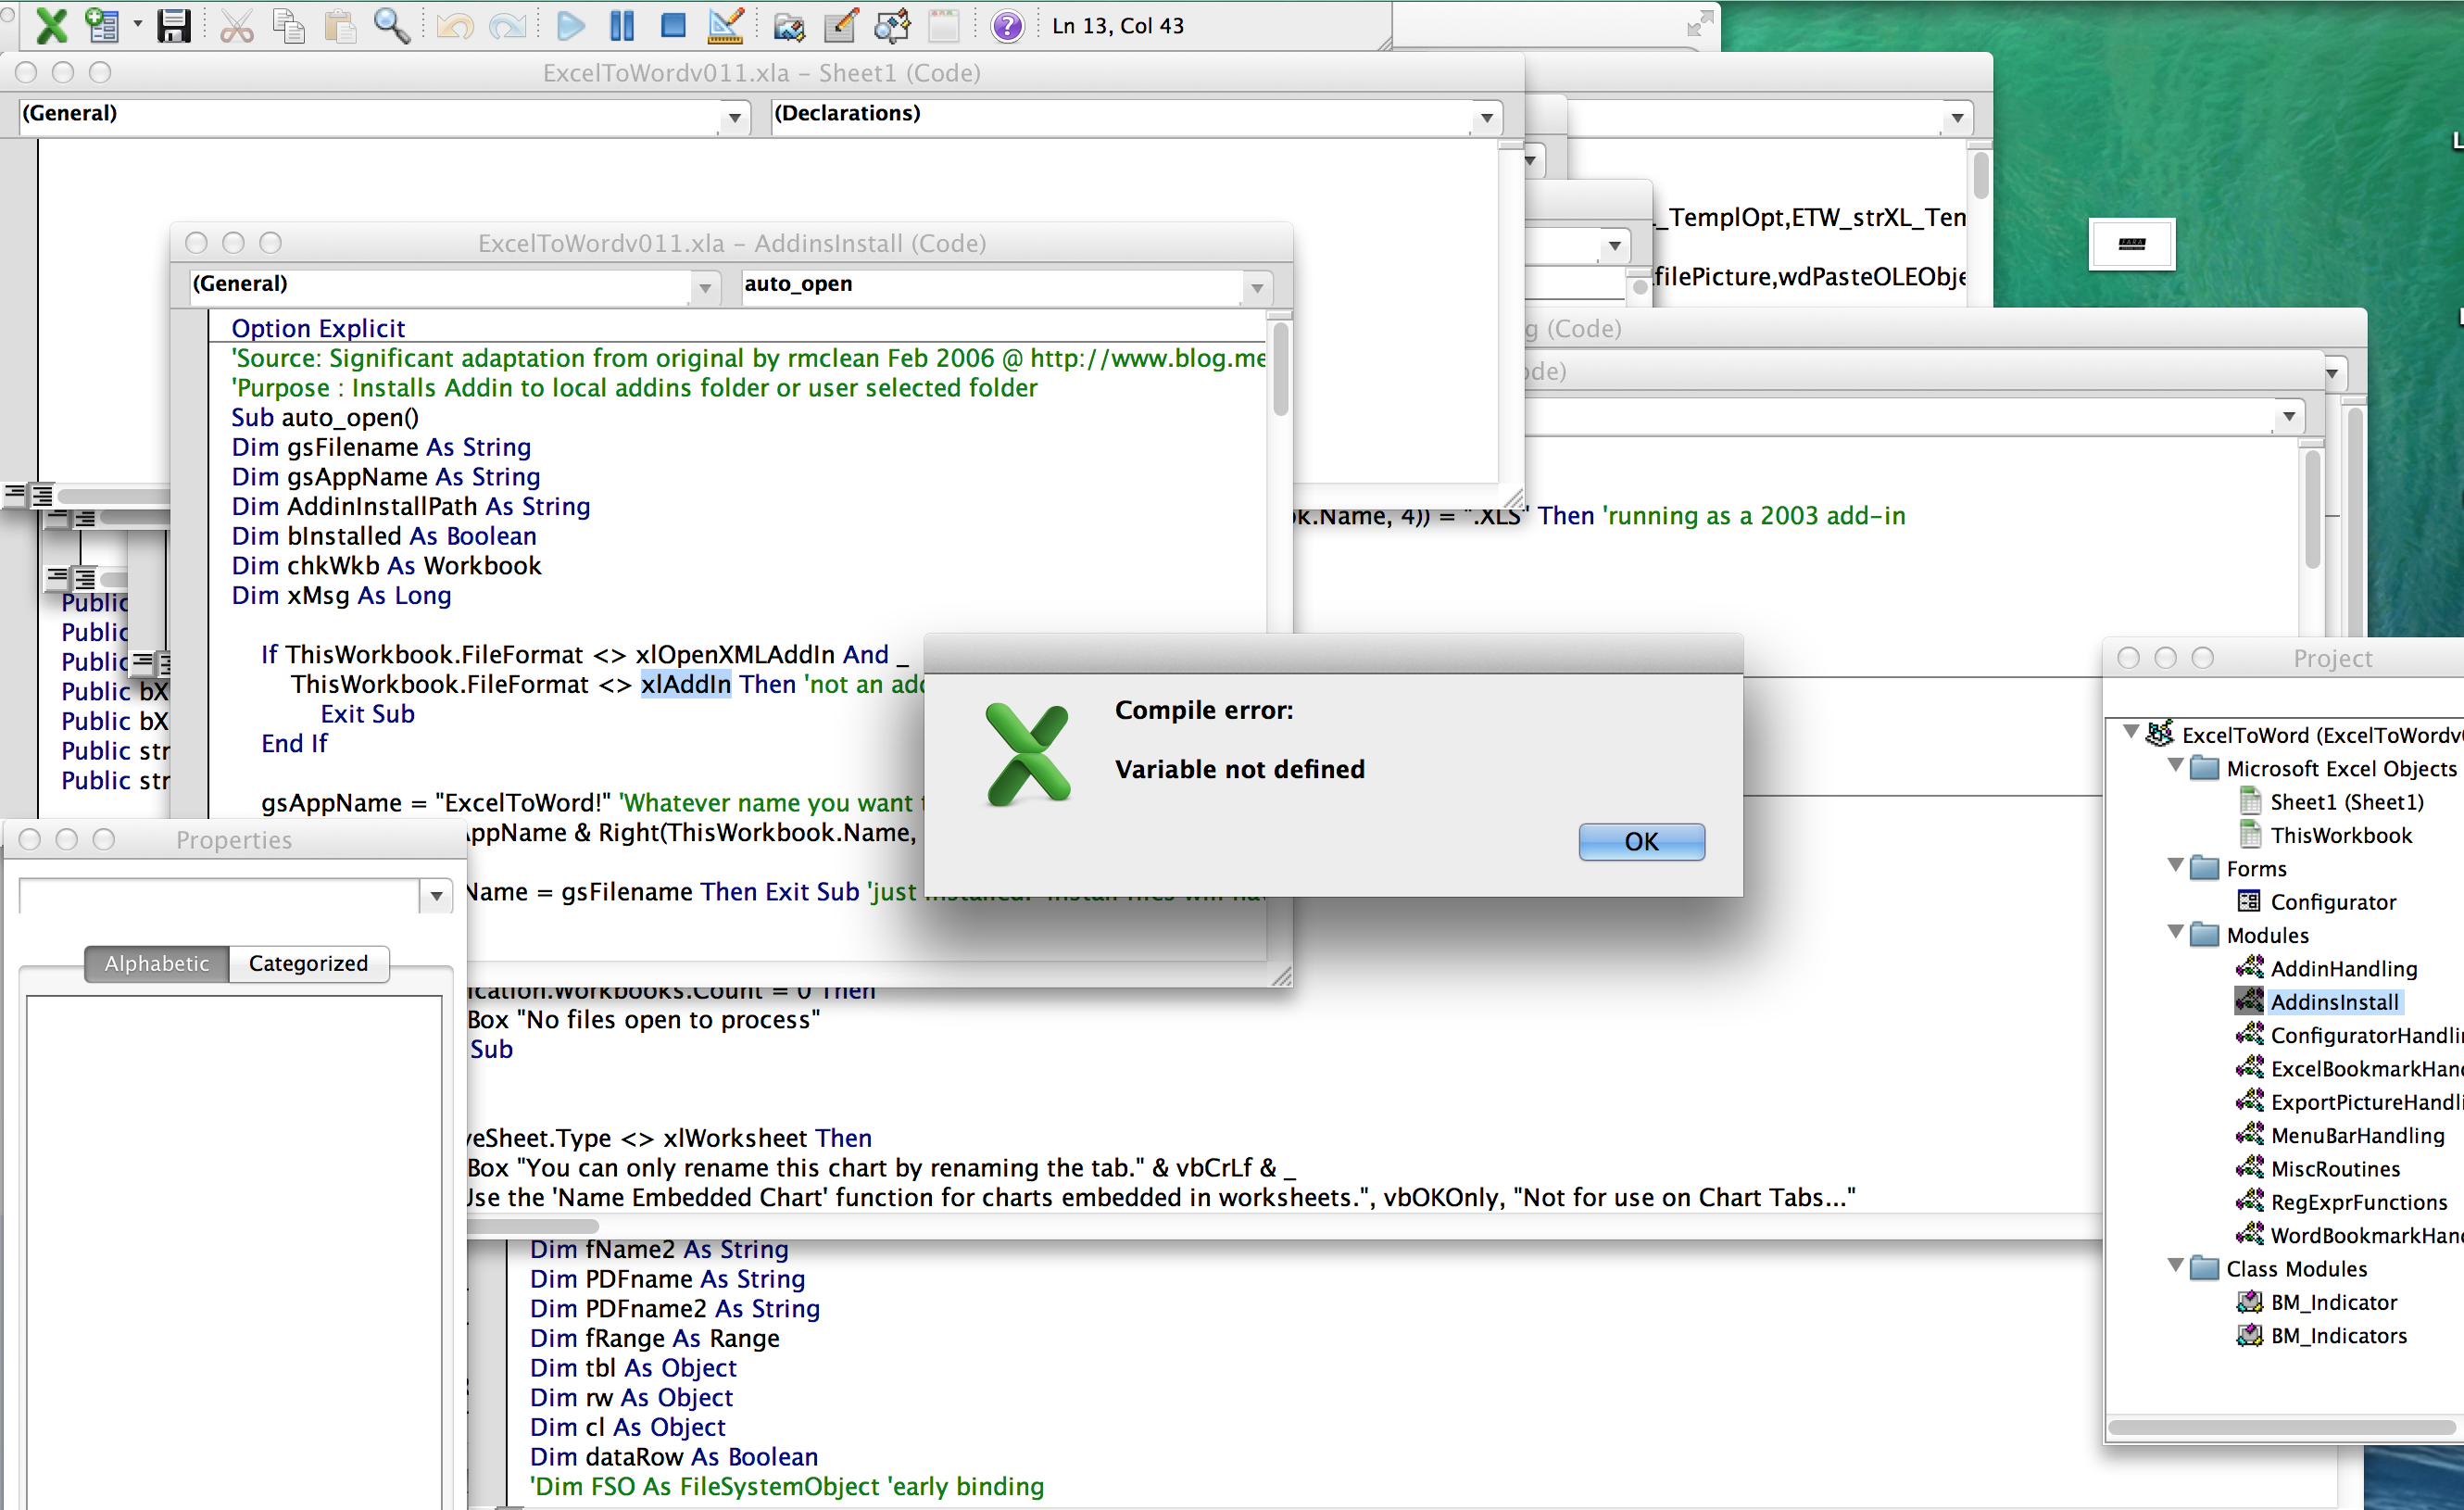Toggle Design Mode ruler-and-pencil icon
This screenshot has width=2464, height=1510.
click(725, 25)
